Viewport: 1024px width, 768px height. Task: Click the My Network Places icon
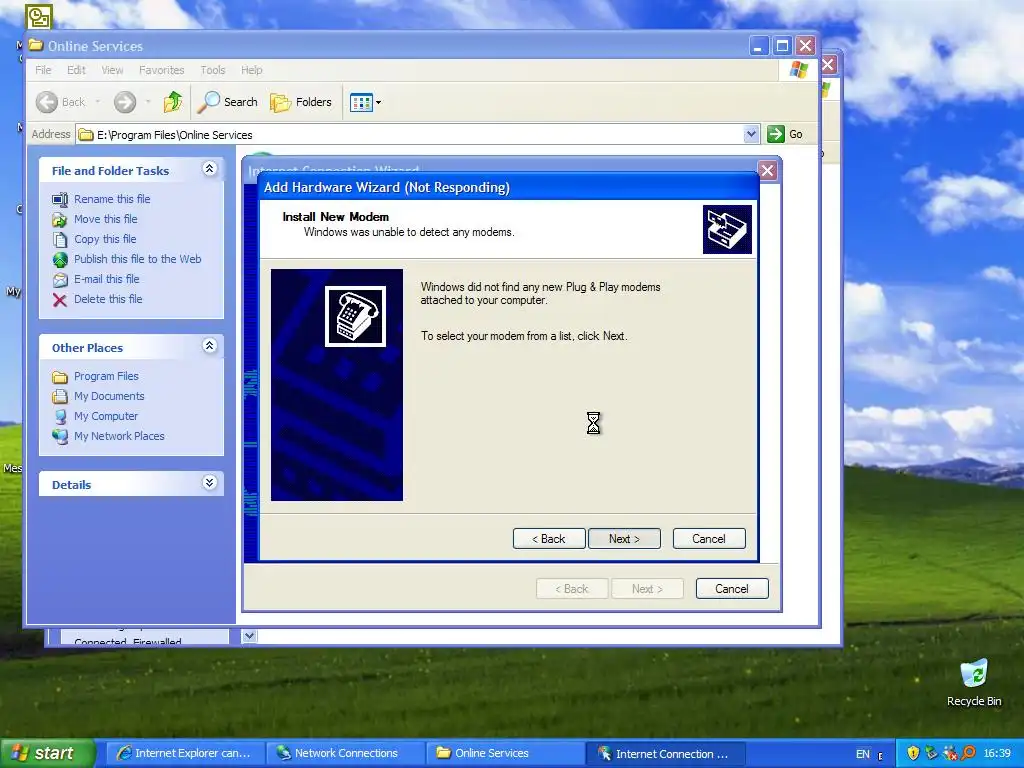click(60, 436)
